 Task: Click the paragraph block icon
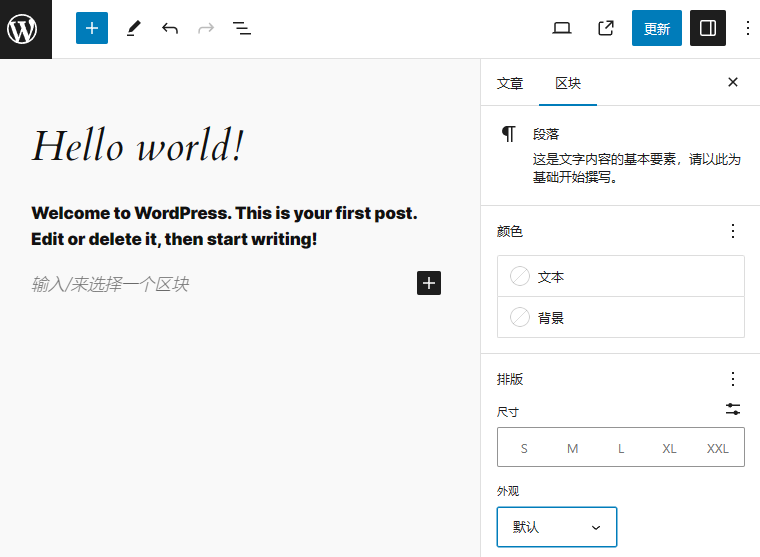508,134
